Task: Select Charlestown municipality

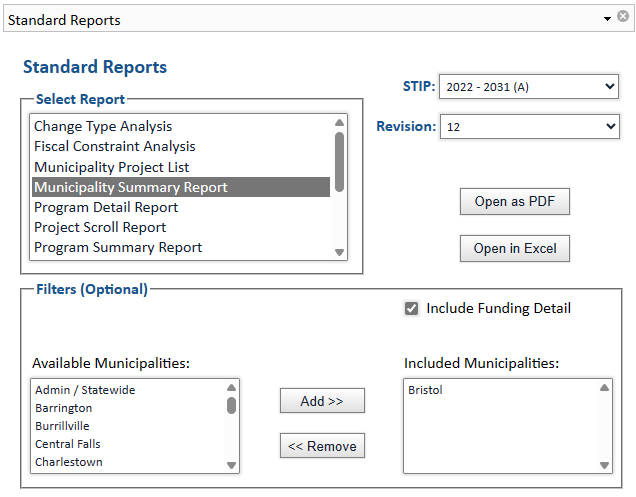Action: pos(128,462)
